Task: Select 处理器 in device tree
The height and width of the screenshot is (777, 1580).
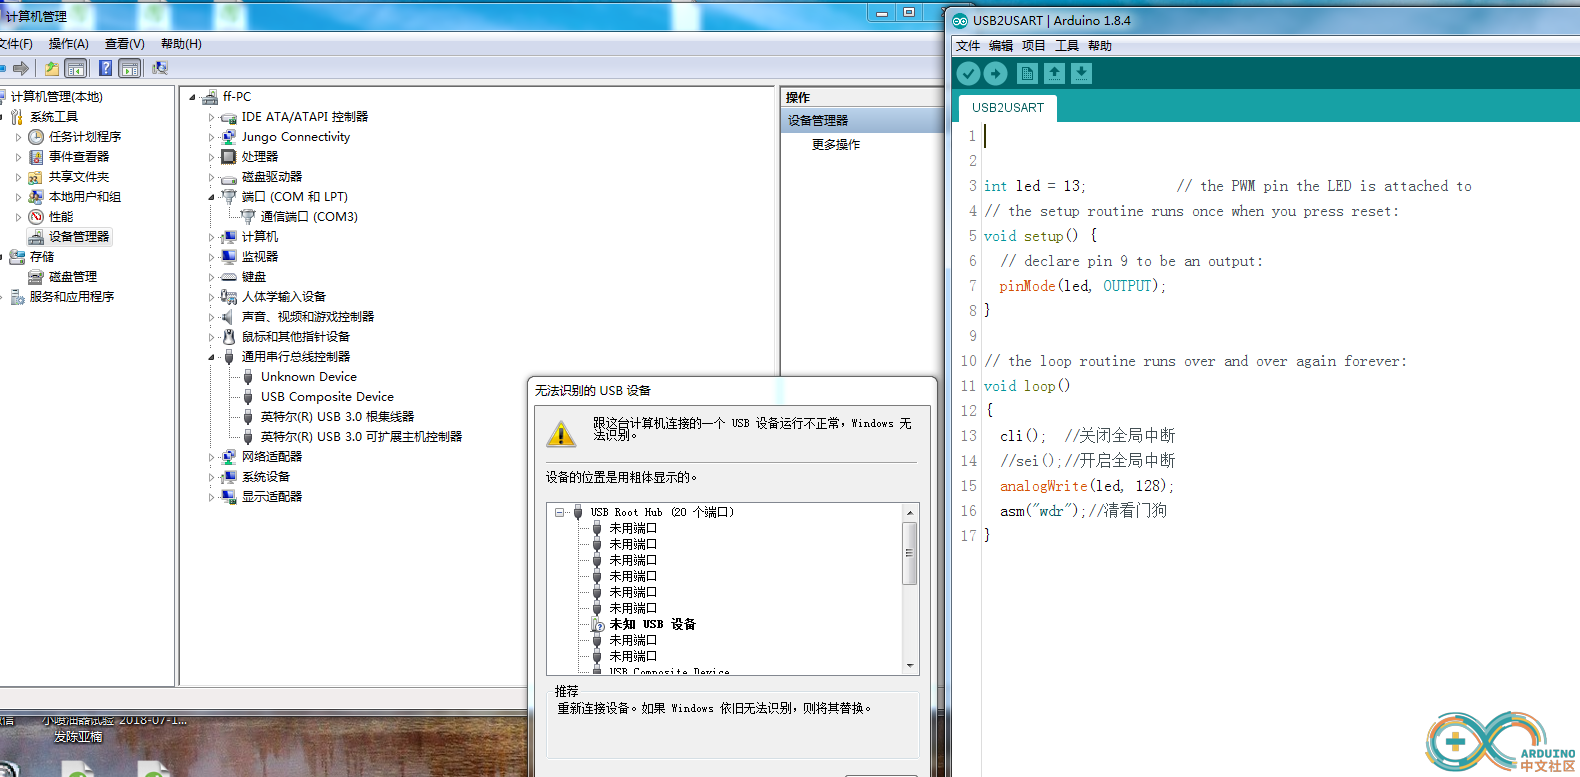Action: pos(260,157)
